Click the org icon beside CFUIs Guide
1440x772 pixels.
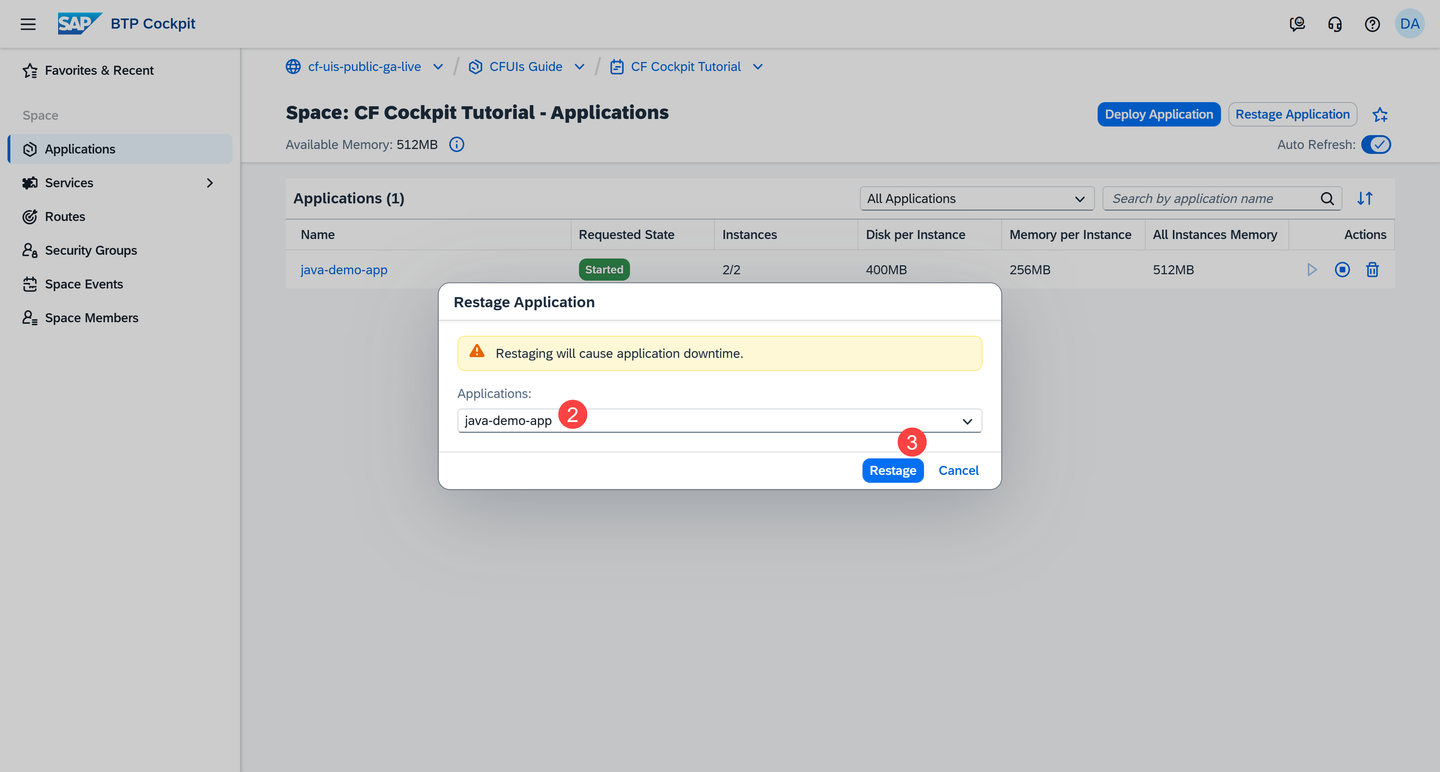coord(475,67)
